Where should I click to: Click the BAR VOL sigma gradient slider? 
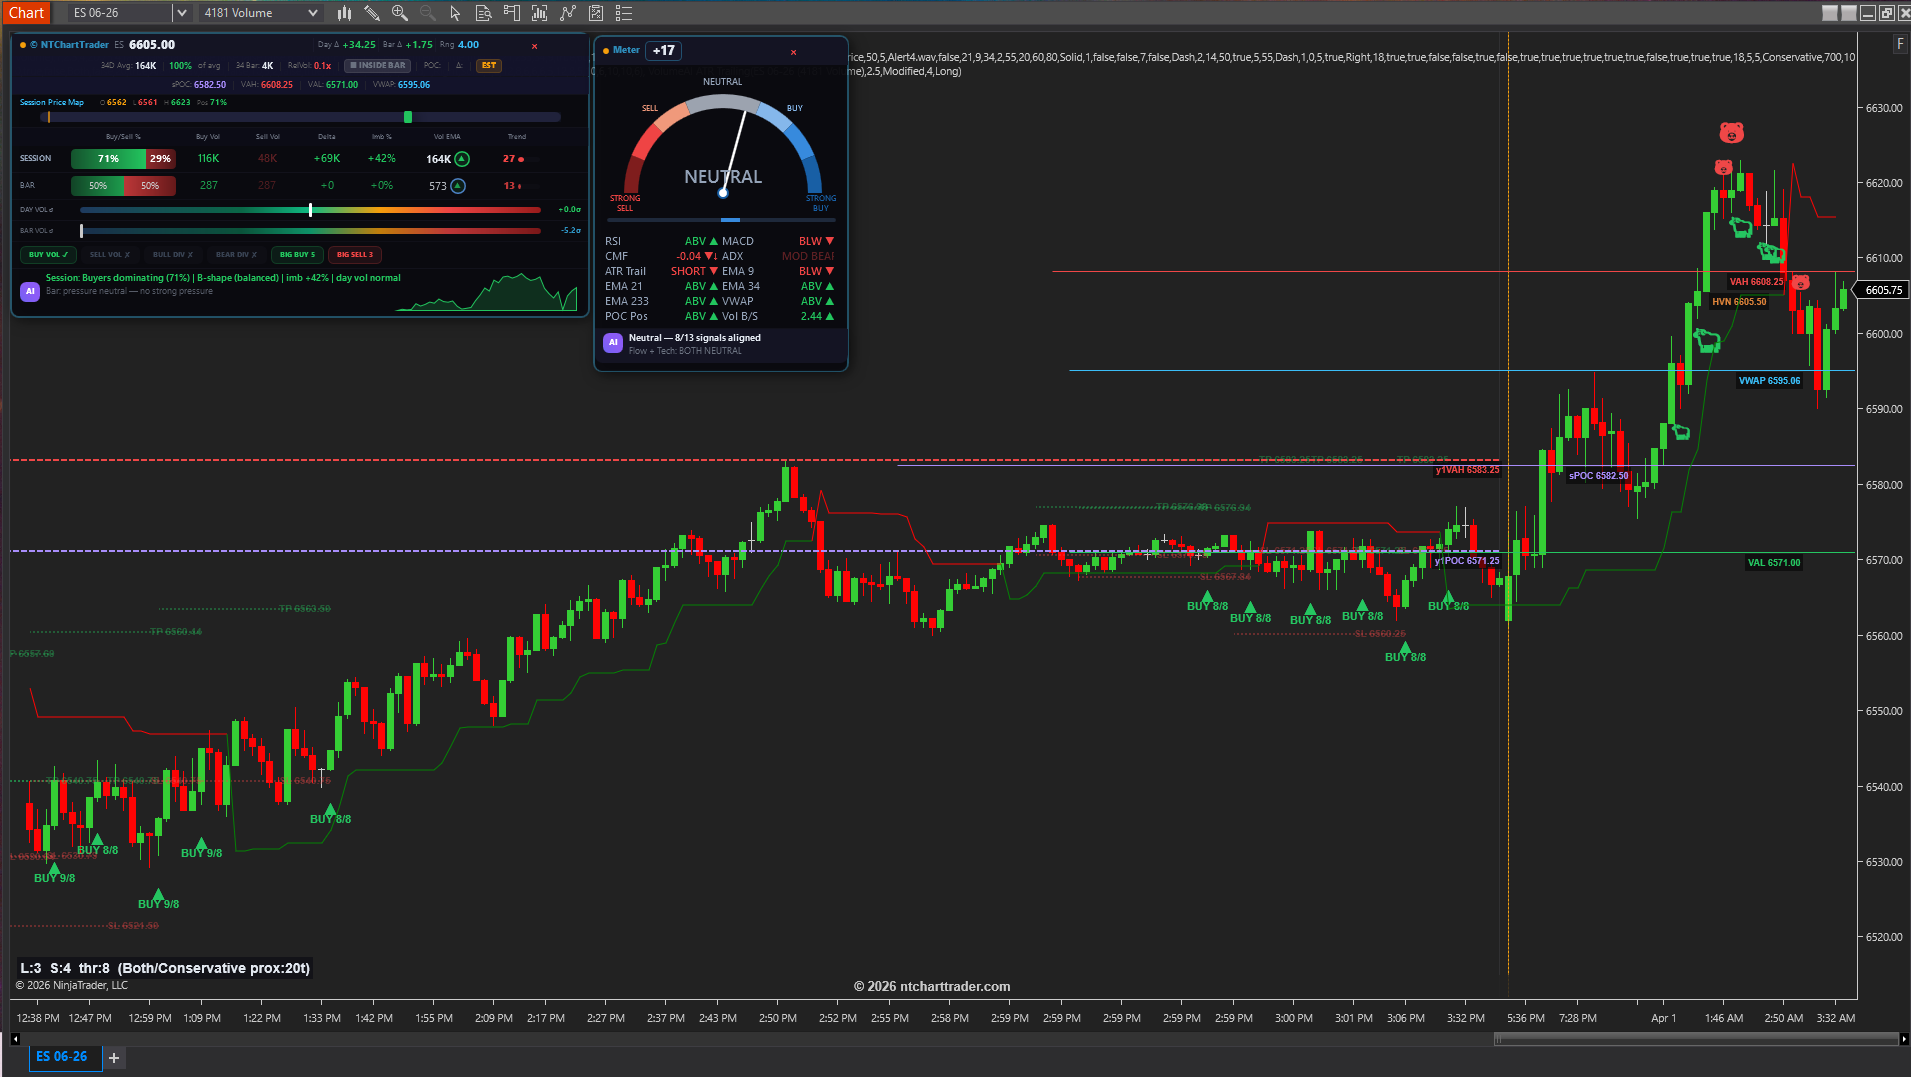(310, 231)
